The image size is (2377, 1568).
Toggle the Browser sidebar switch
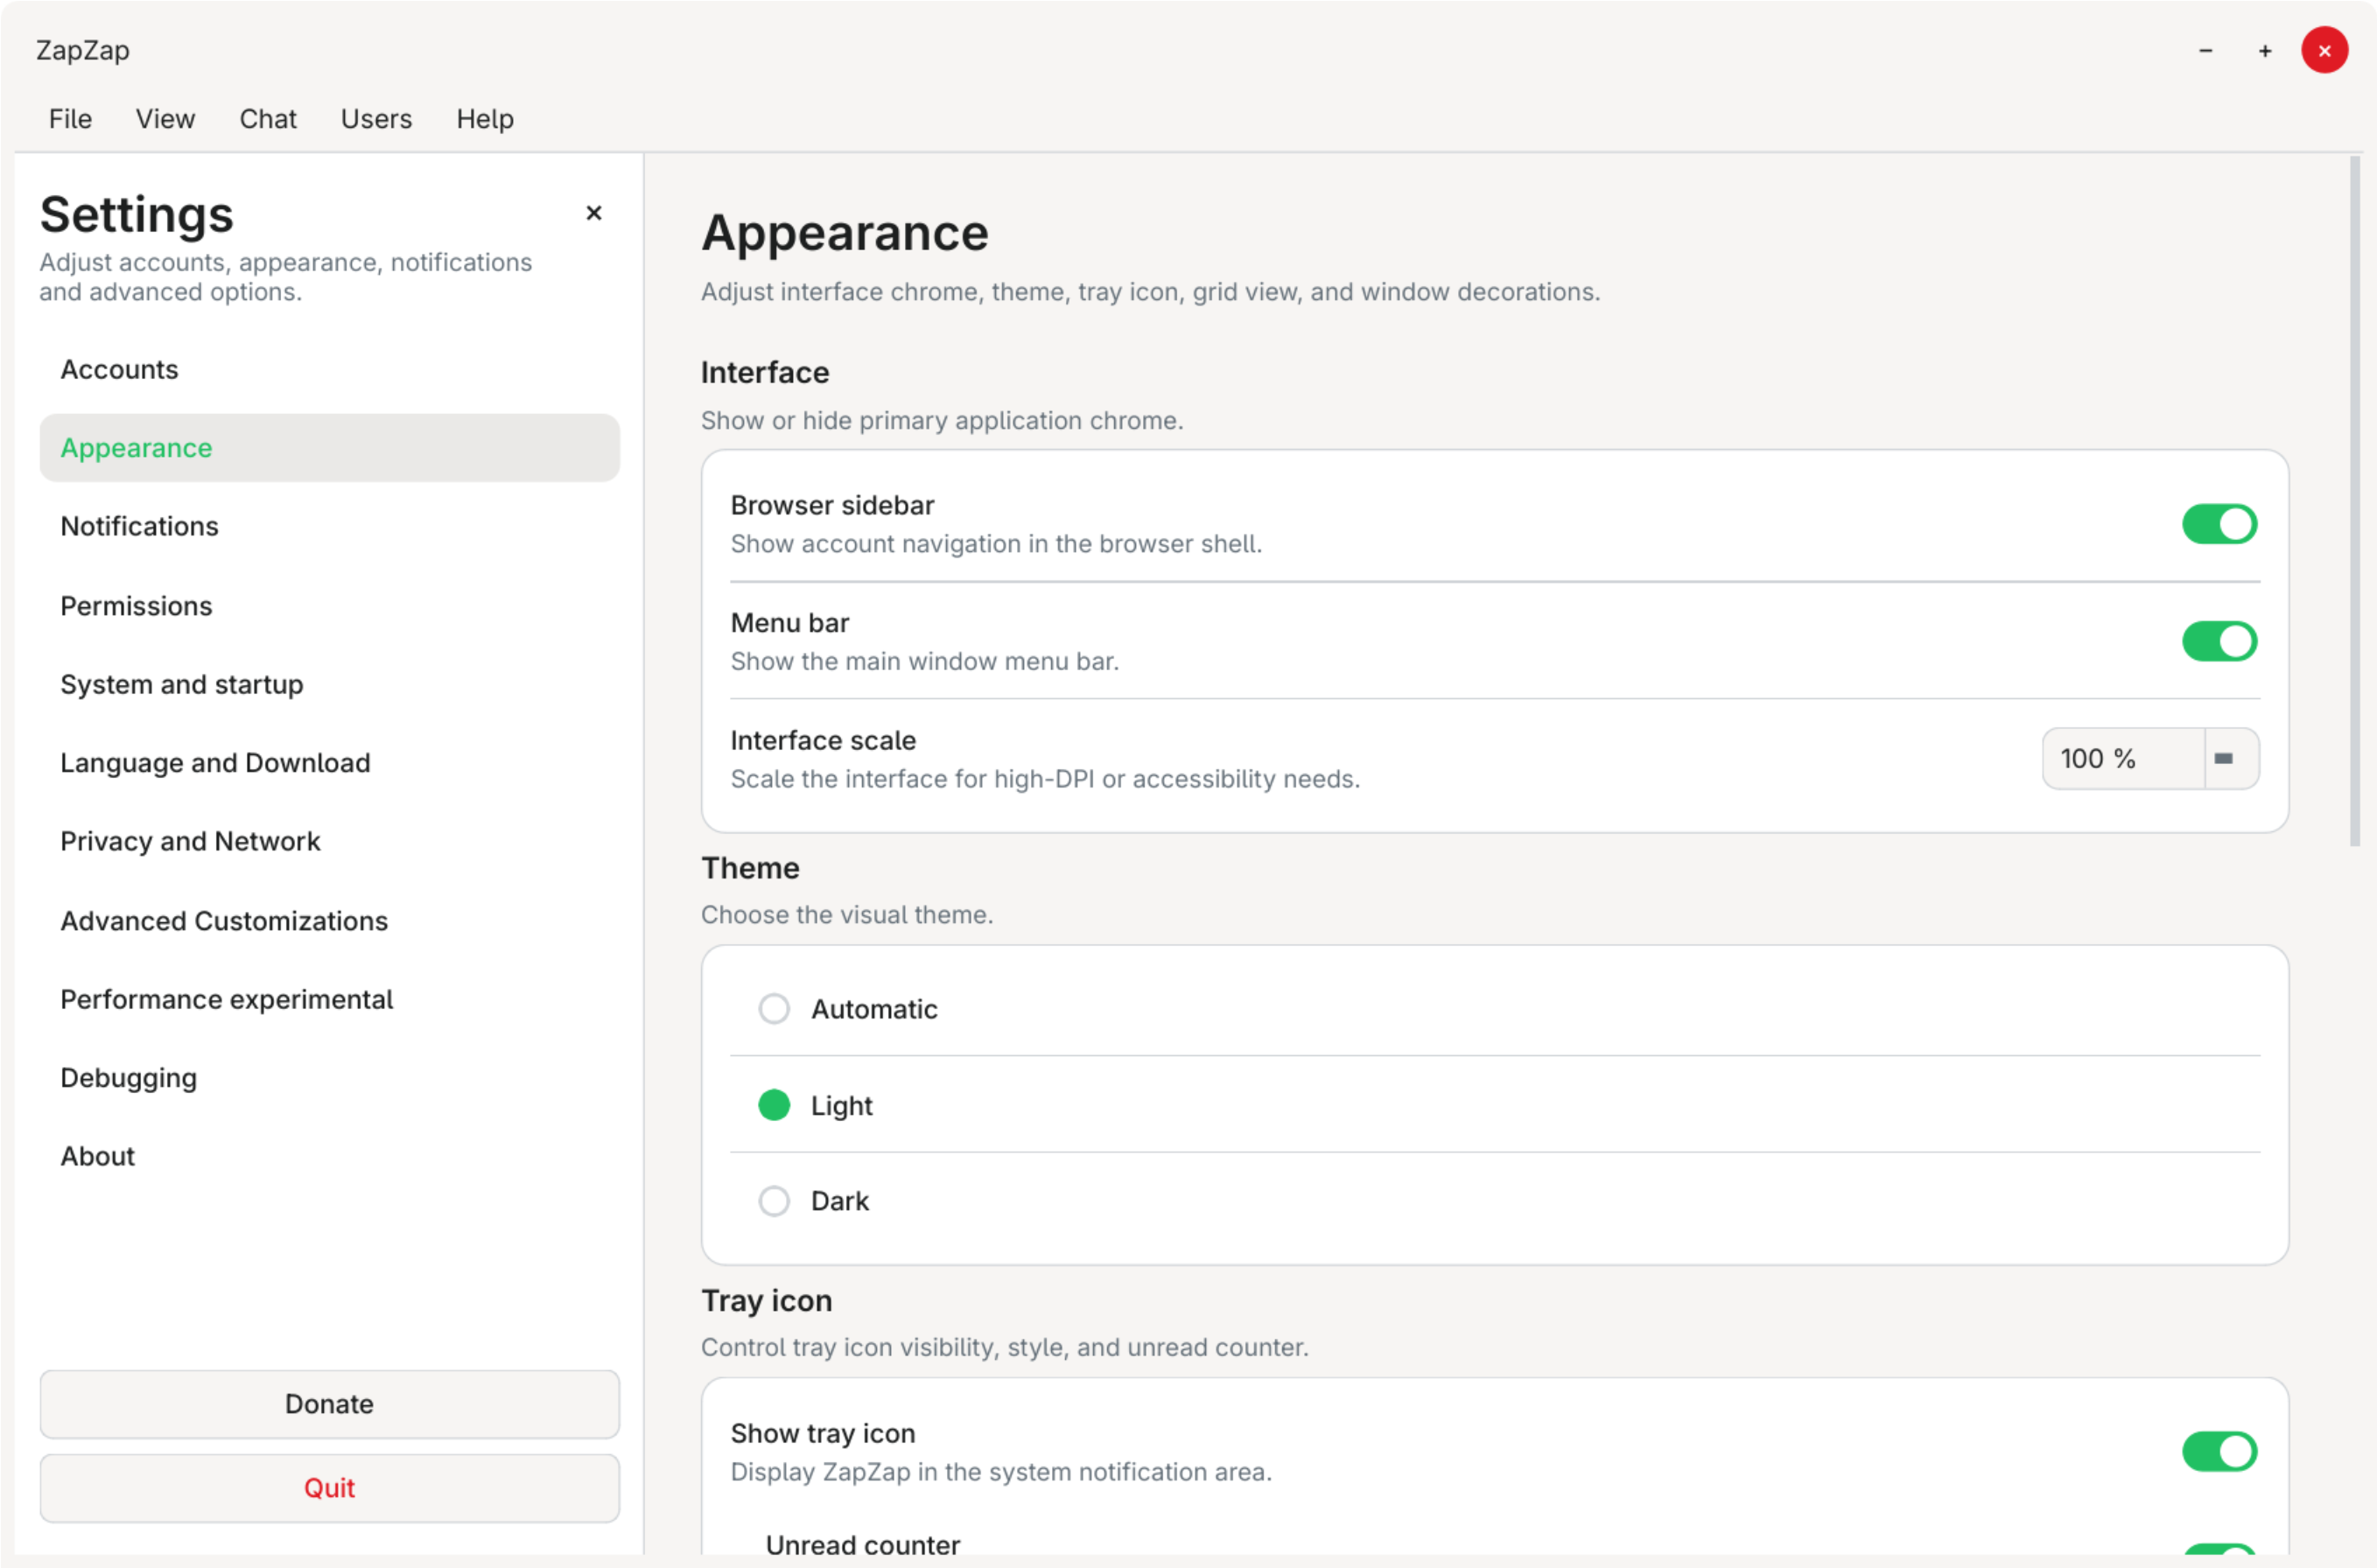(x=2218, y=524)
